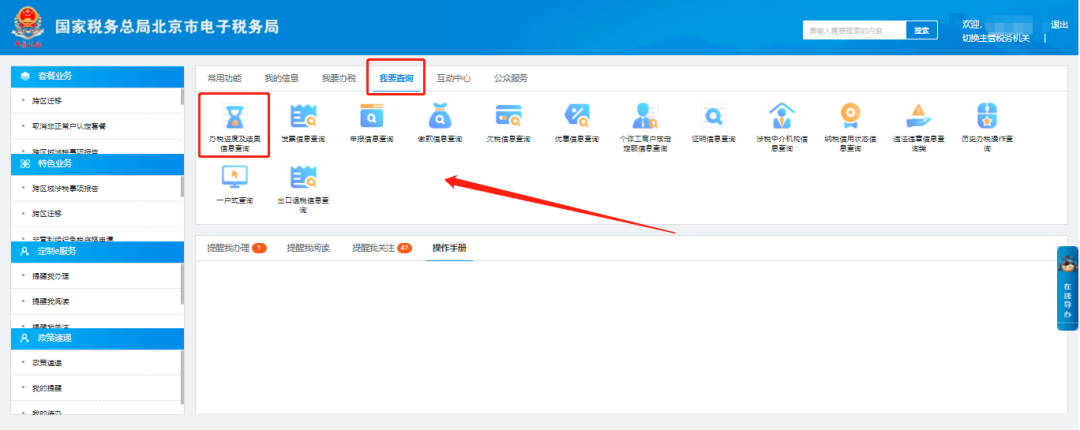
Task: Click the national tax emblem logo
Action: pos(28,27)
